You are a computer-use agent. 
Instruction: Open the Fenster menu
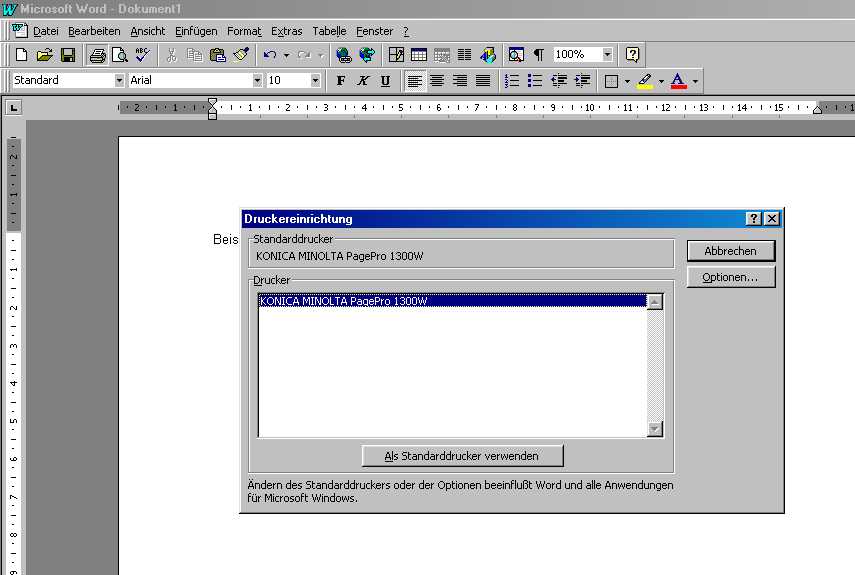(x=375, y=32)
